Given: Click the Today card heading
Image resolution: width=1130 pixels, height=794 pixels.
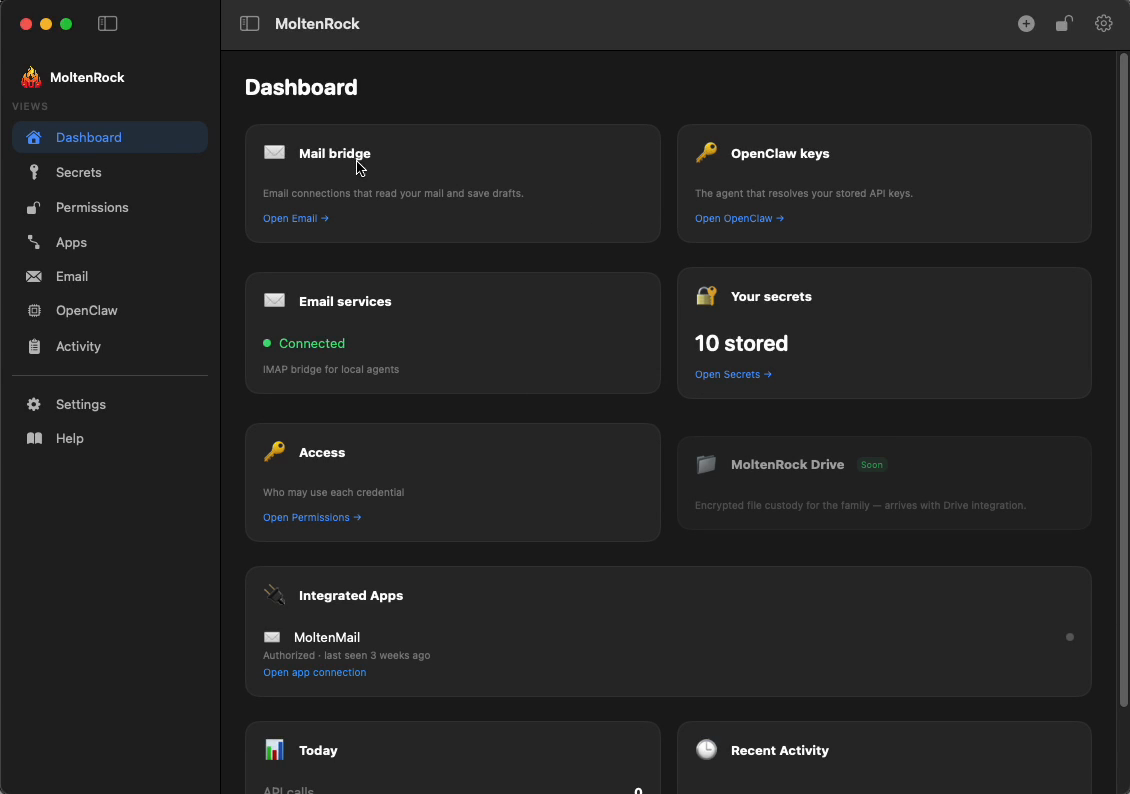Looking at the screenshot, I should 319,750.
